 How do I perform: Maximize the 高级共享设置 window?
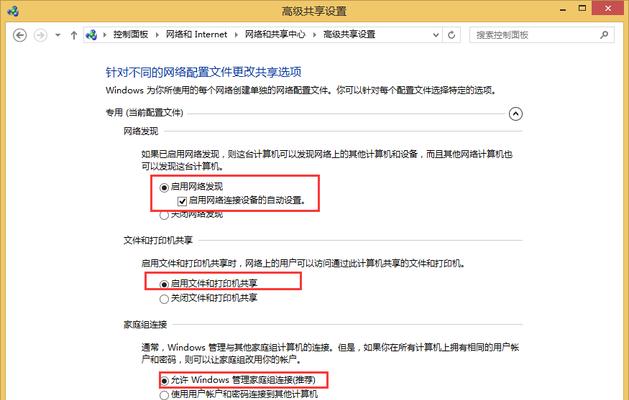coord(582,8)
